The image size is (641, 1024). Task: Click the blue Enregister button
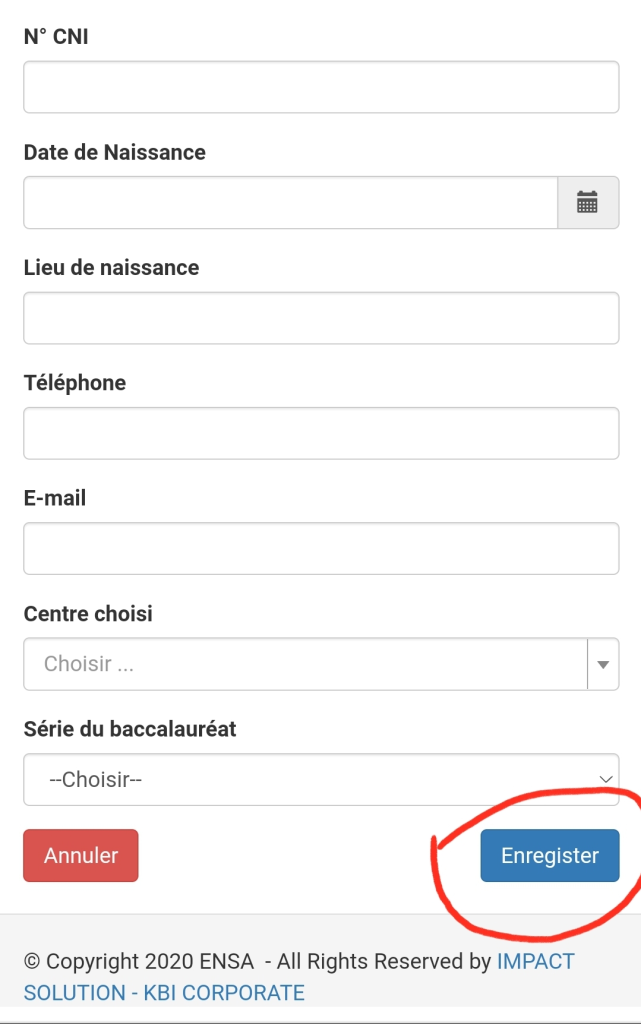pos(550,856)
